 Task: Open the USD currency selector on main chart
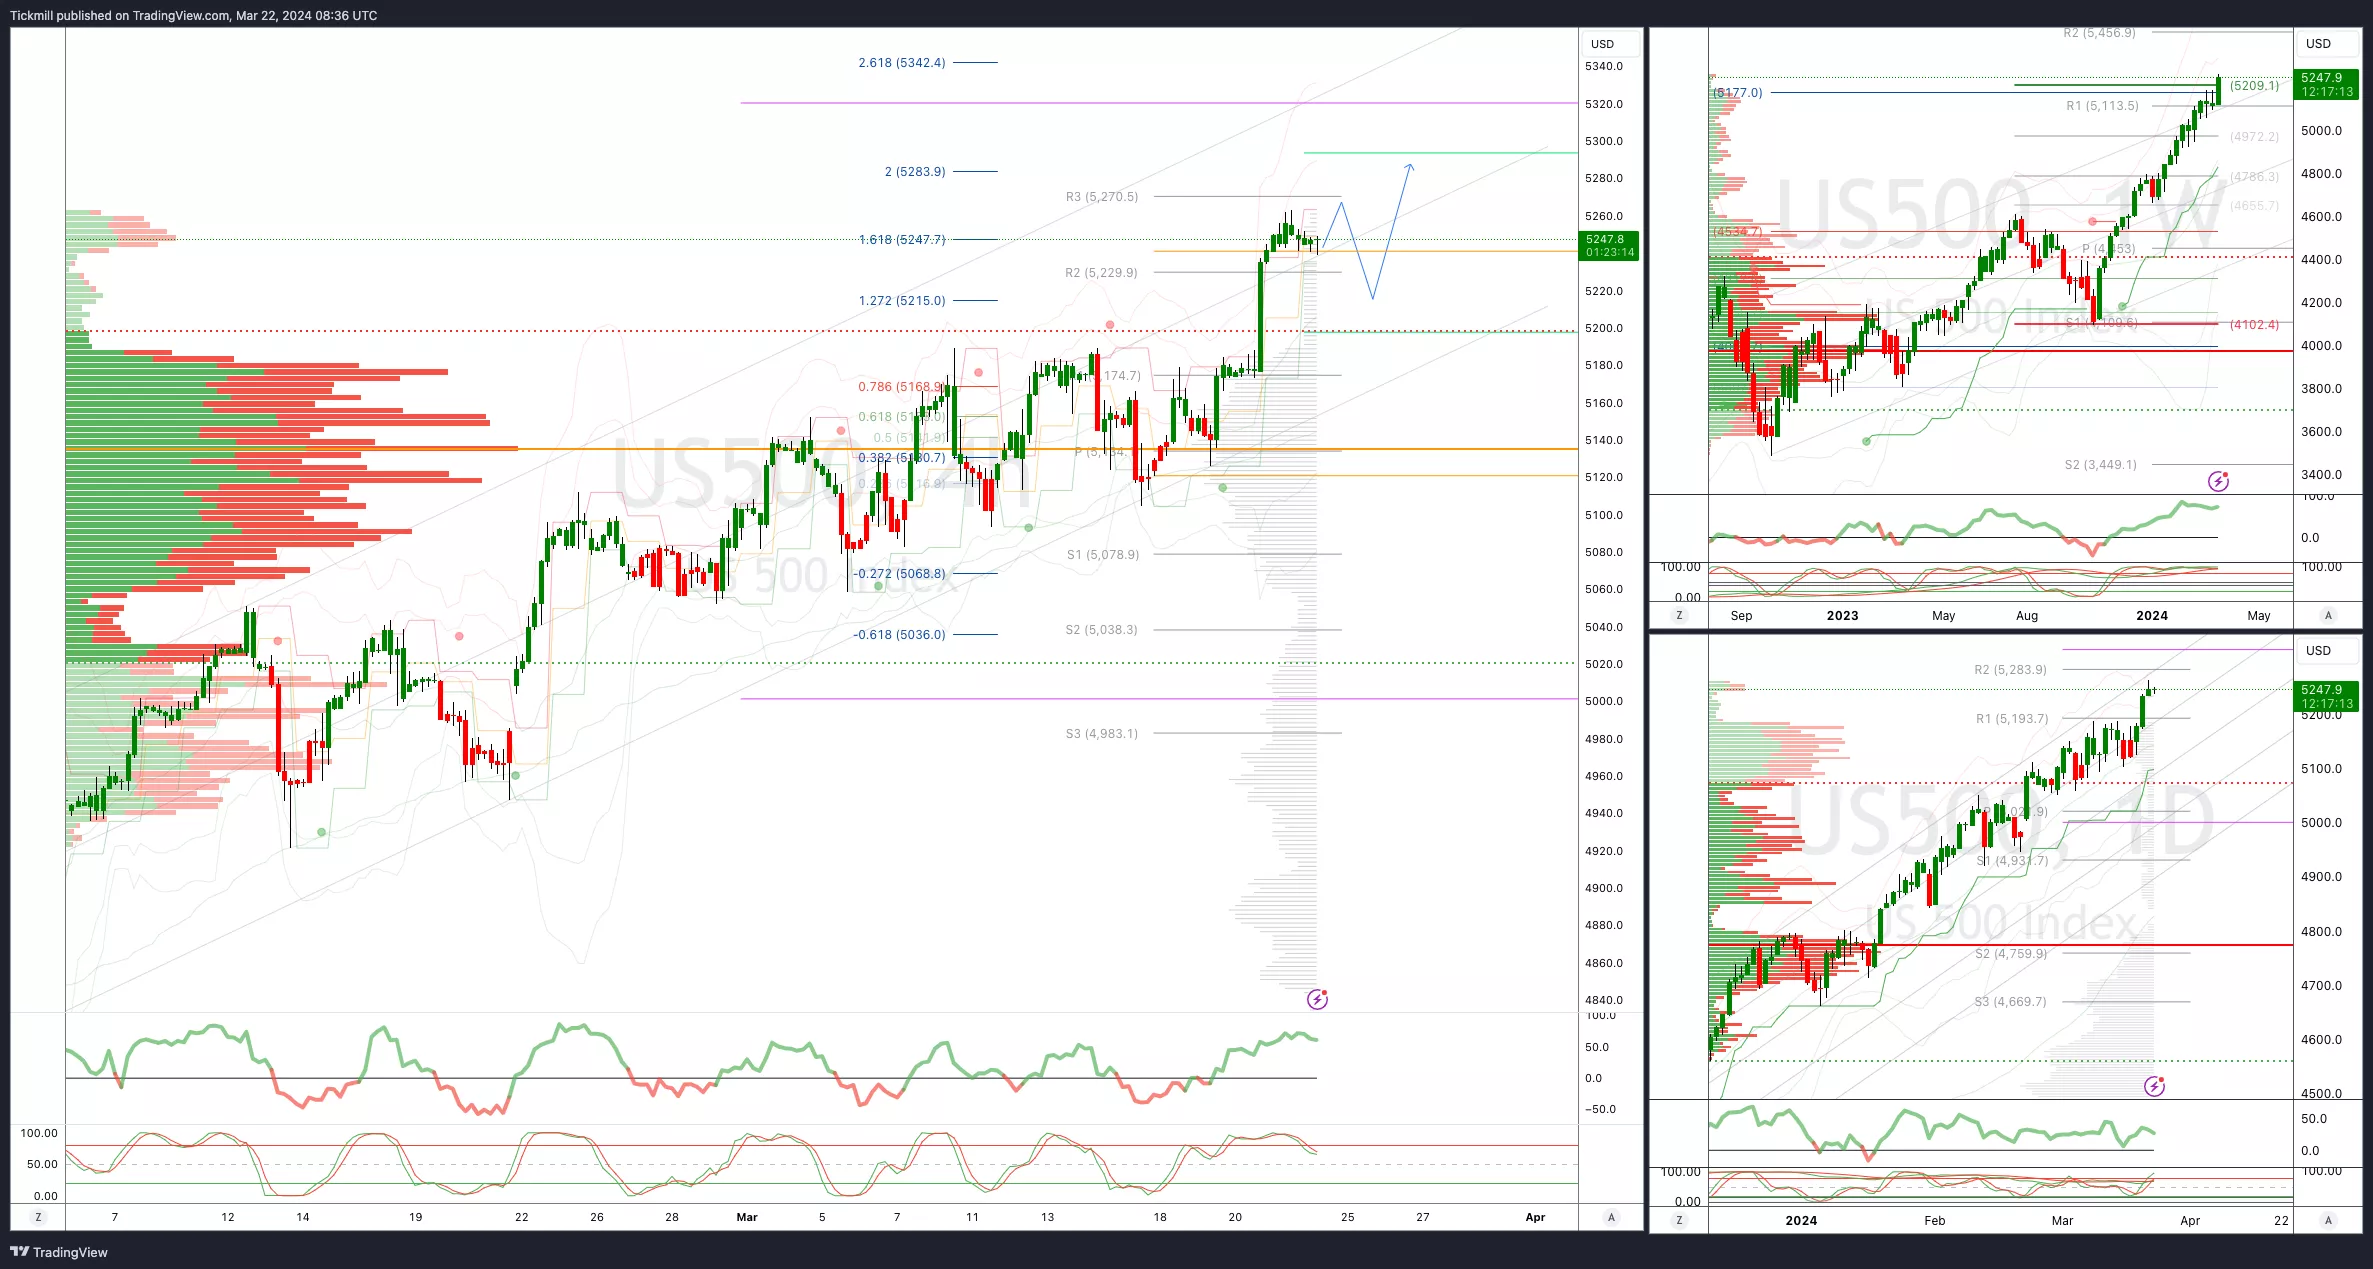pyautogui.click(x=1603, y=44)
